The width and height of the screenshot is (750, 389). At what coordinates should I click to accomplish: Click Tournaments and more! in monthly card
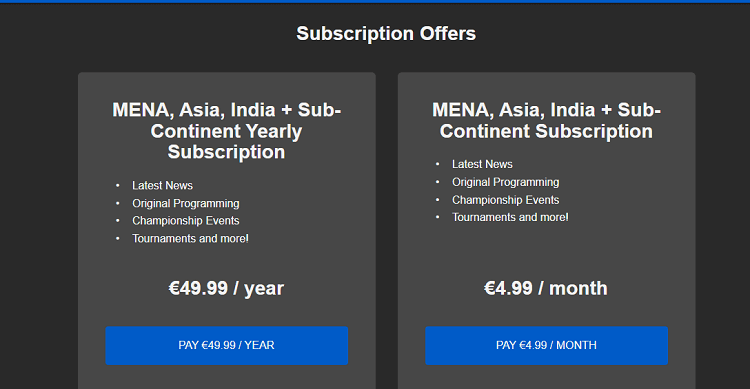pyautogui.click(x=510, y=217)
